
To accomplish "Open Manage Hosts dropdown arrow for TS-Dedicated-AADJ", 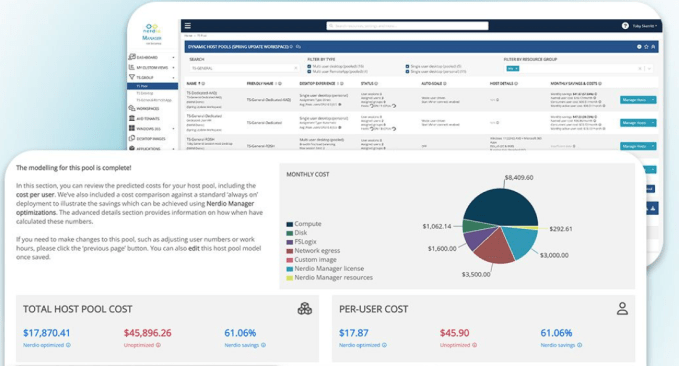I will [x=653, y=100].
